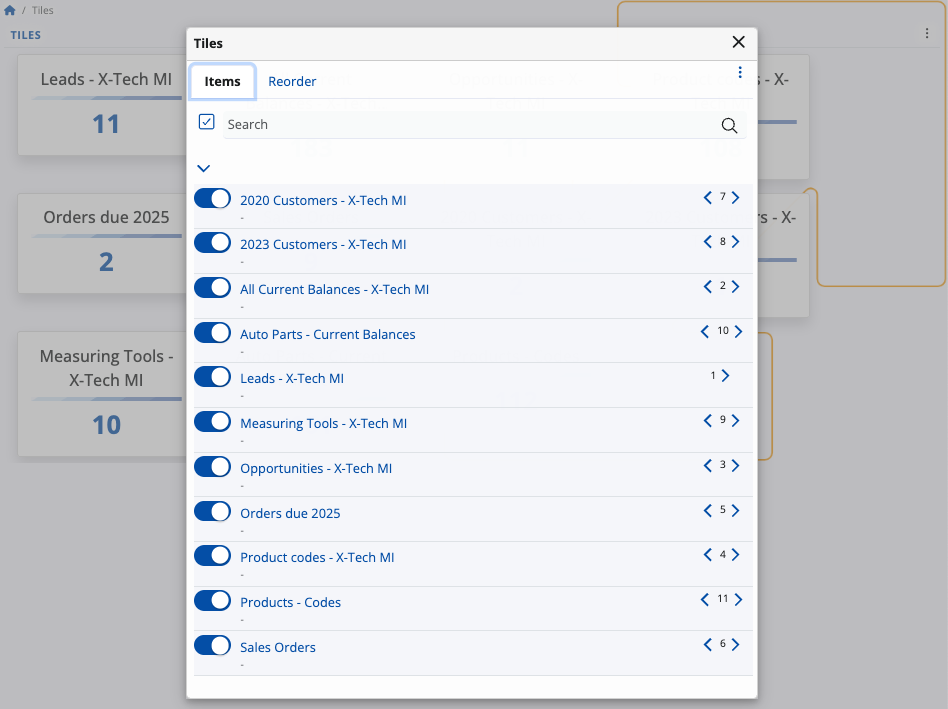Move All Current Balances to next position
Screen dimensions: 948x709
(736, 287)
